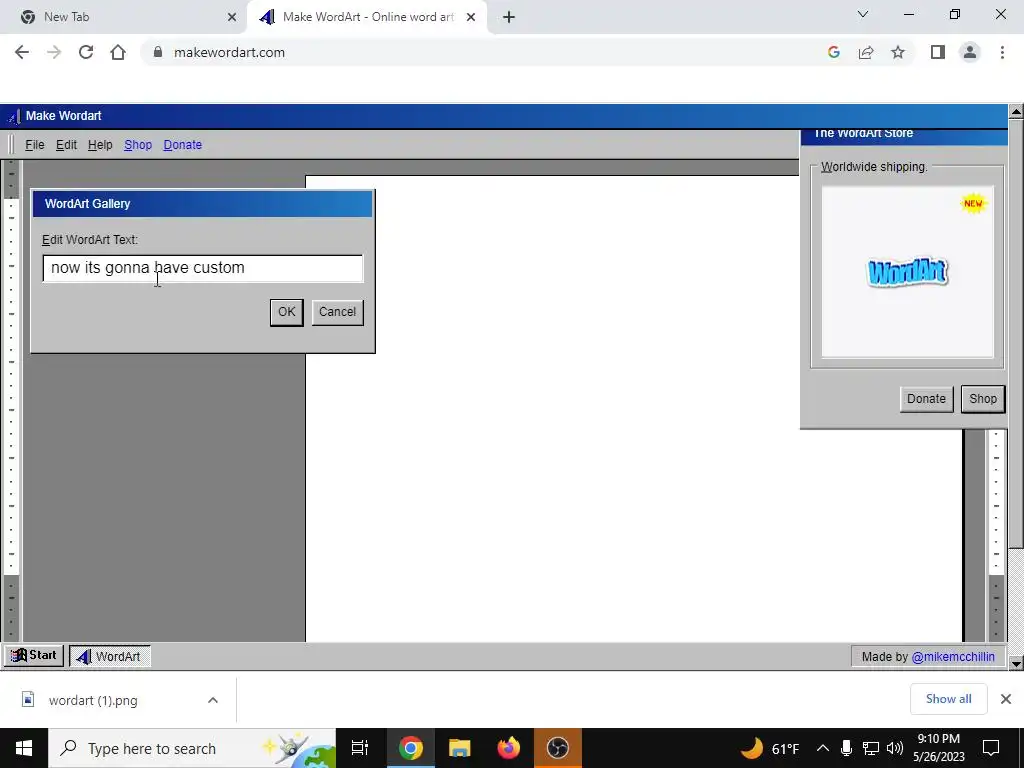The height and width of the screenshot is (768, 1024).
Task: Open Windows notification center
Action: [x=991, y=748]
